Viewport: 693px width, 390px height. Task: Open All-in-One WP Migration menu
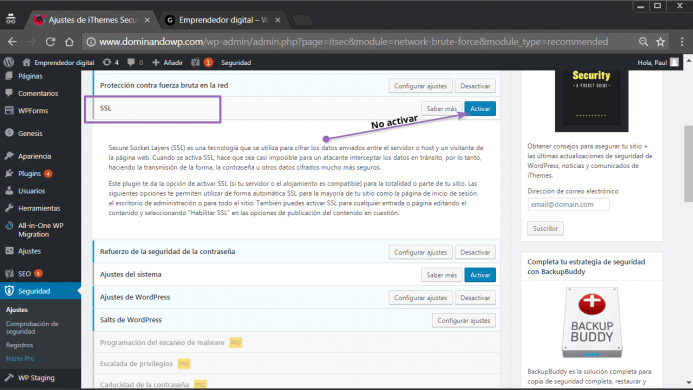40,229
